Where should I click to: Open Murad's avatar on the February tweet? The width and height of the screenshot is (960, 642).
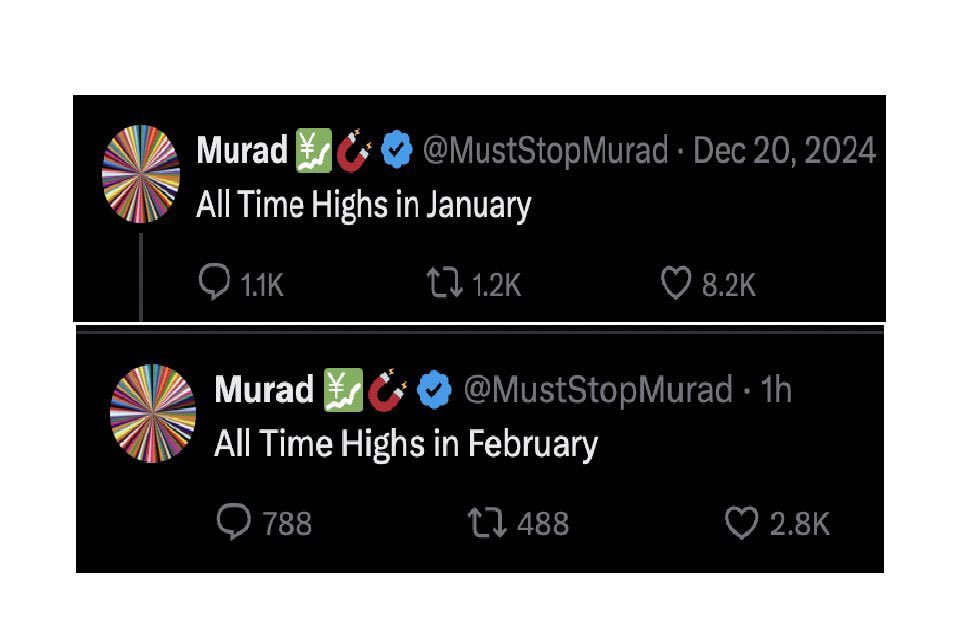pos(152,413)
